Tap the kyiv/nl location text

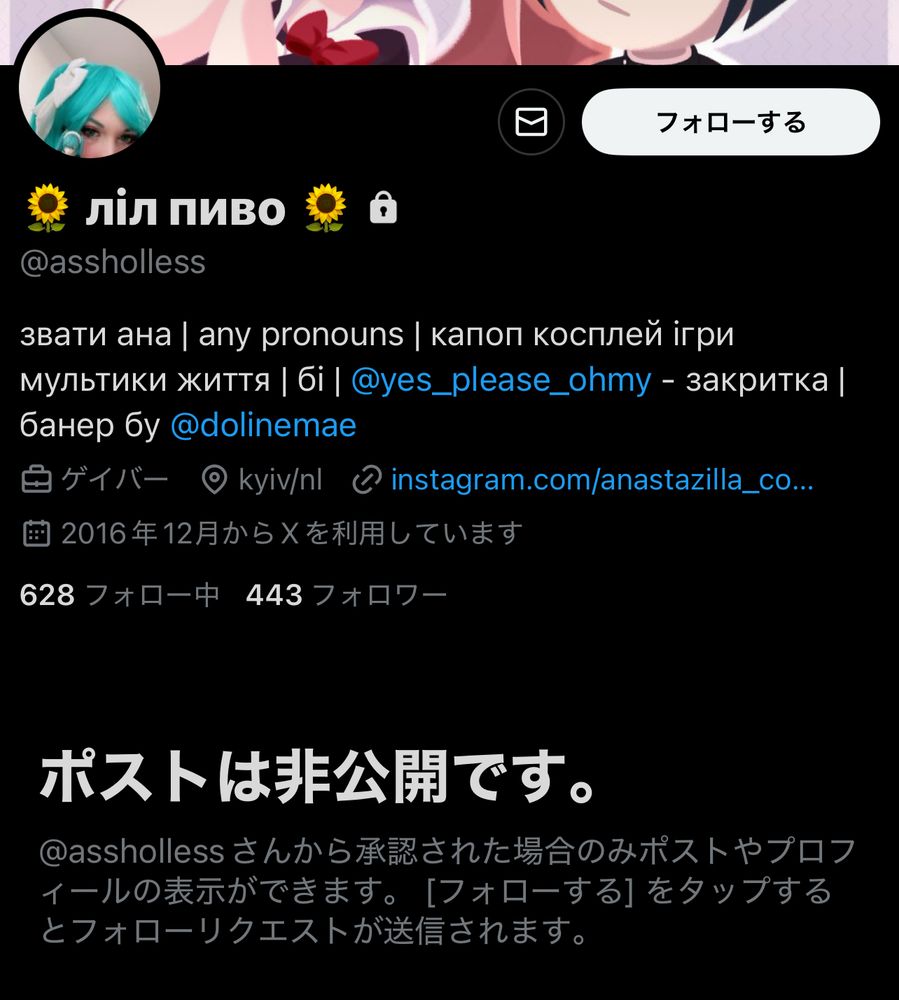(281, 480)
